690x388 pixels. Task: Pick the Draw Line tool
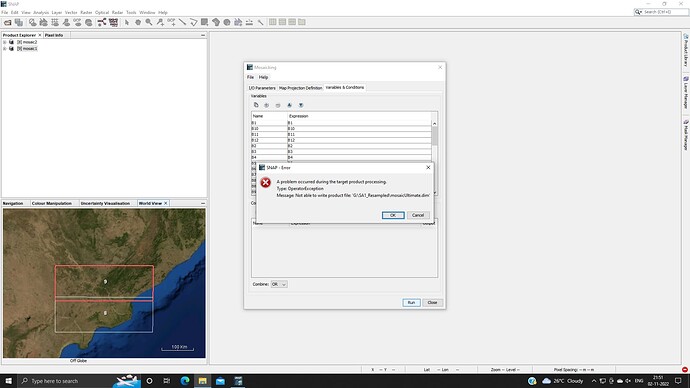click(x=182, y=22)
